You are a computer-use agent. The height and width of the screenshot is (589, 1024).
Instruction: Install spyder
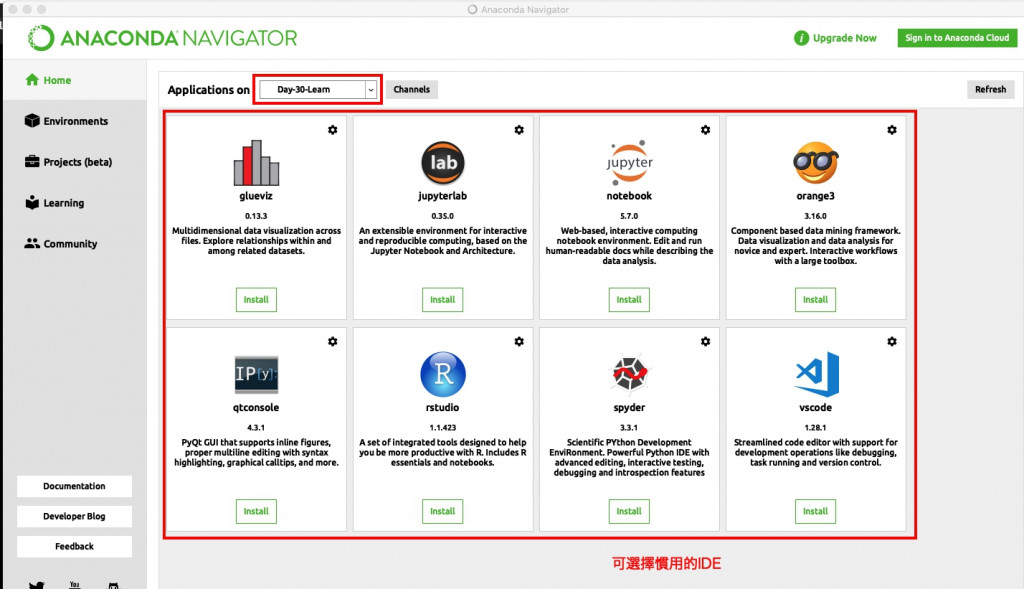tap(629, 511)
